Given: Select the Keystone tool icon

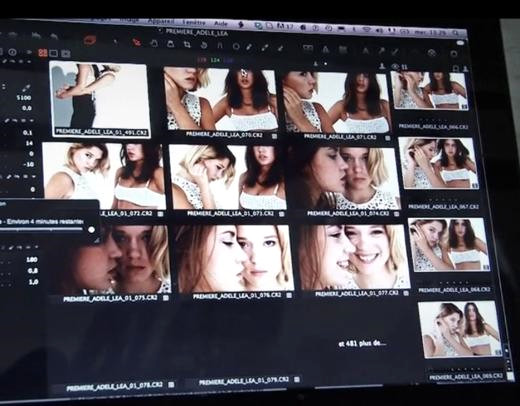Looking at the screenshot, I should pyautogui.click(x=220, y=46).
